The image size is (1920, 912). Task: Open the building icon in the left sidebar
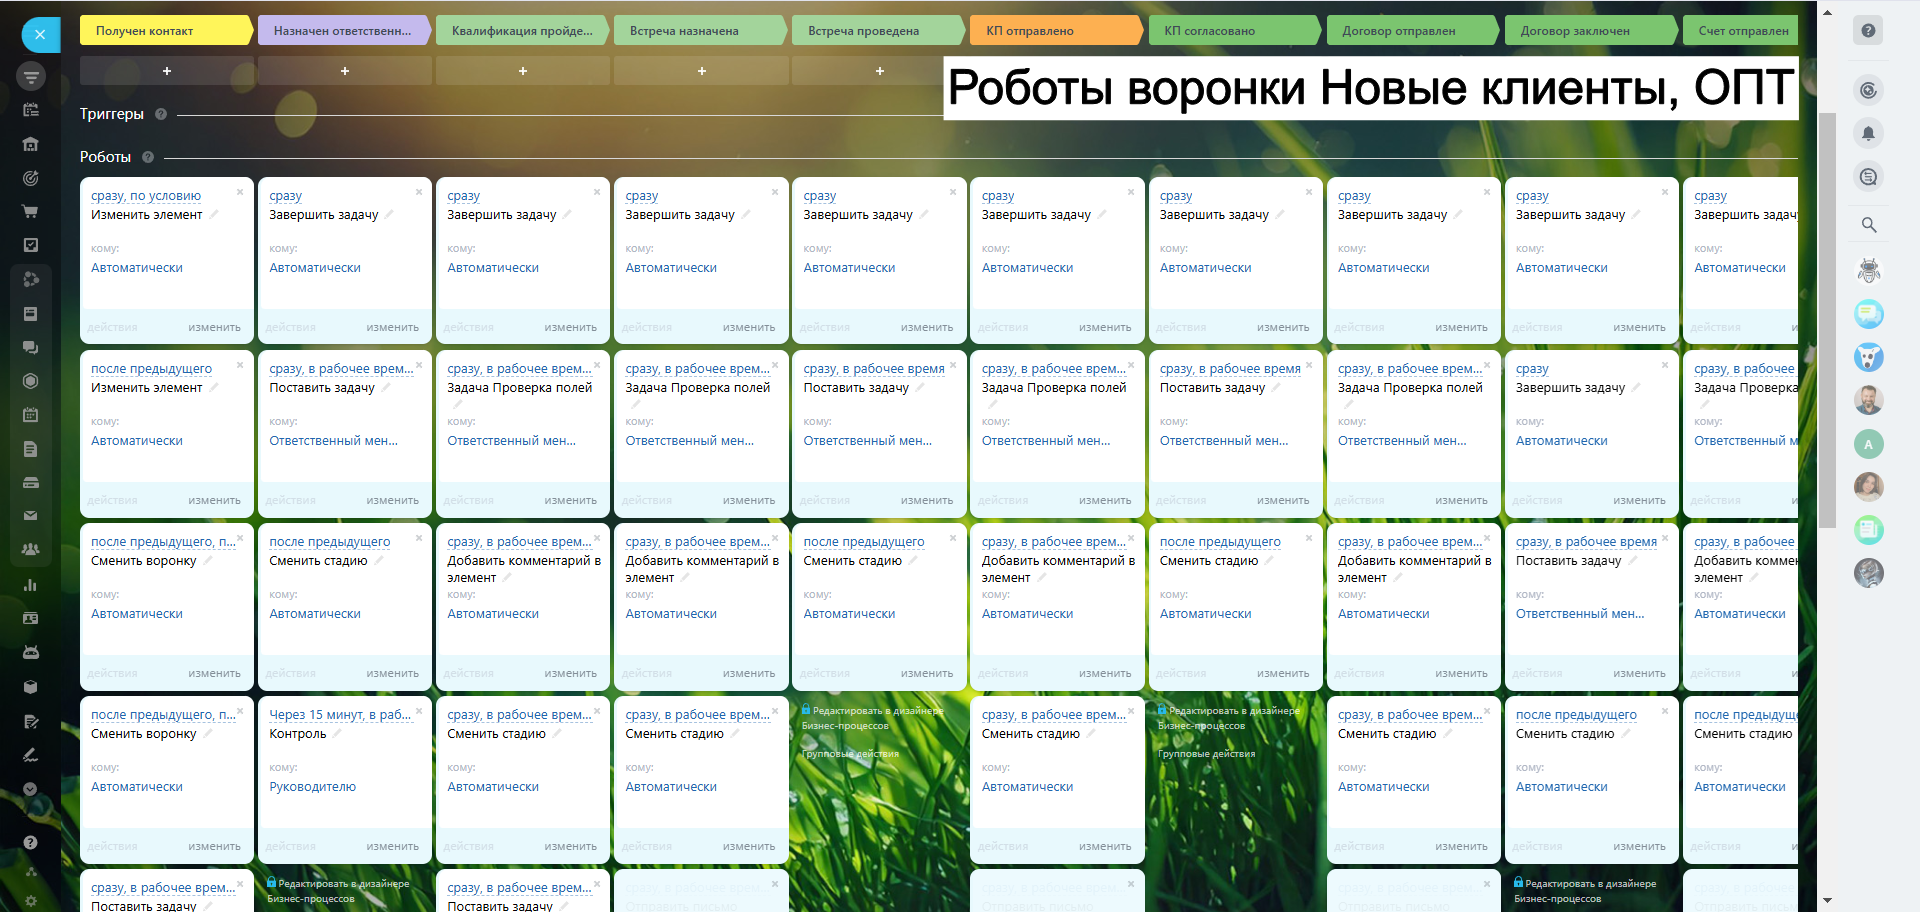point(30,144)
